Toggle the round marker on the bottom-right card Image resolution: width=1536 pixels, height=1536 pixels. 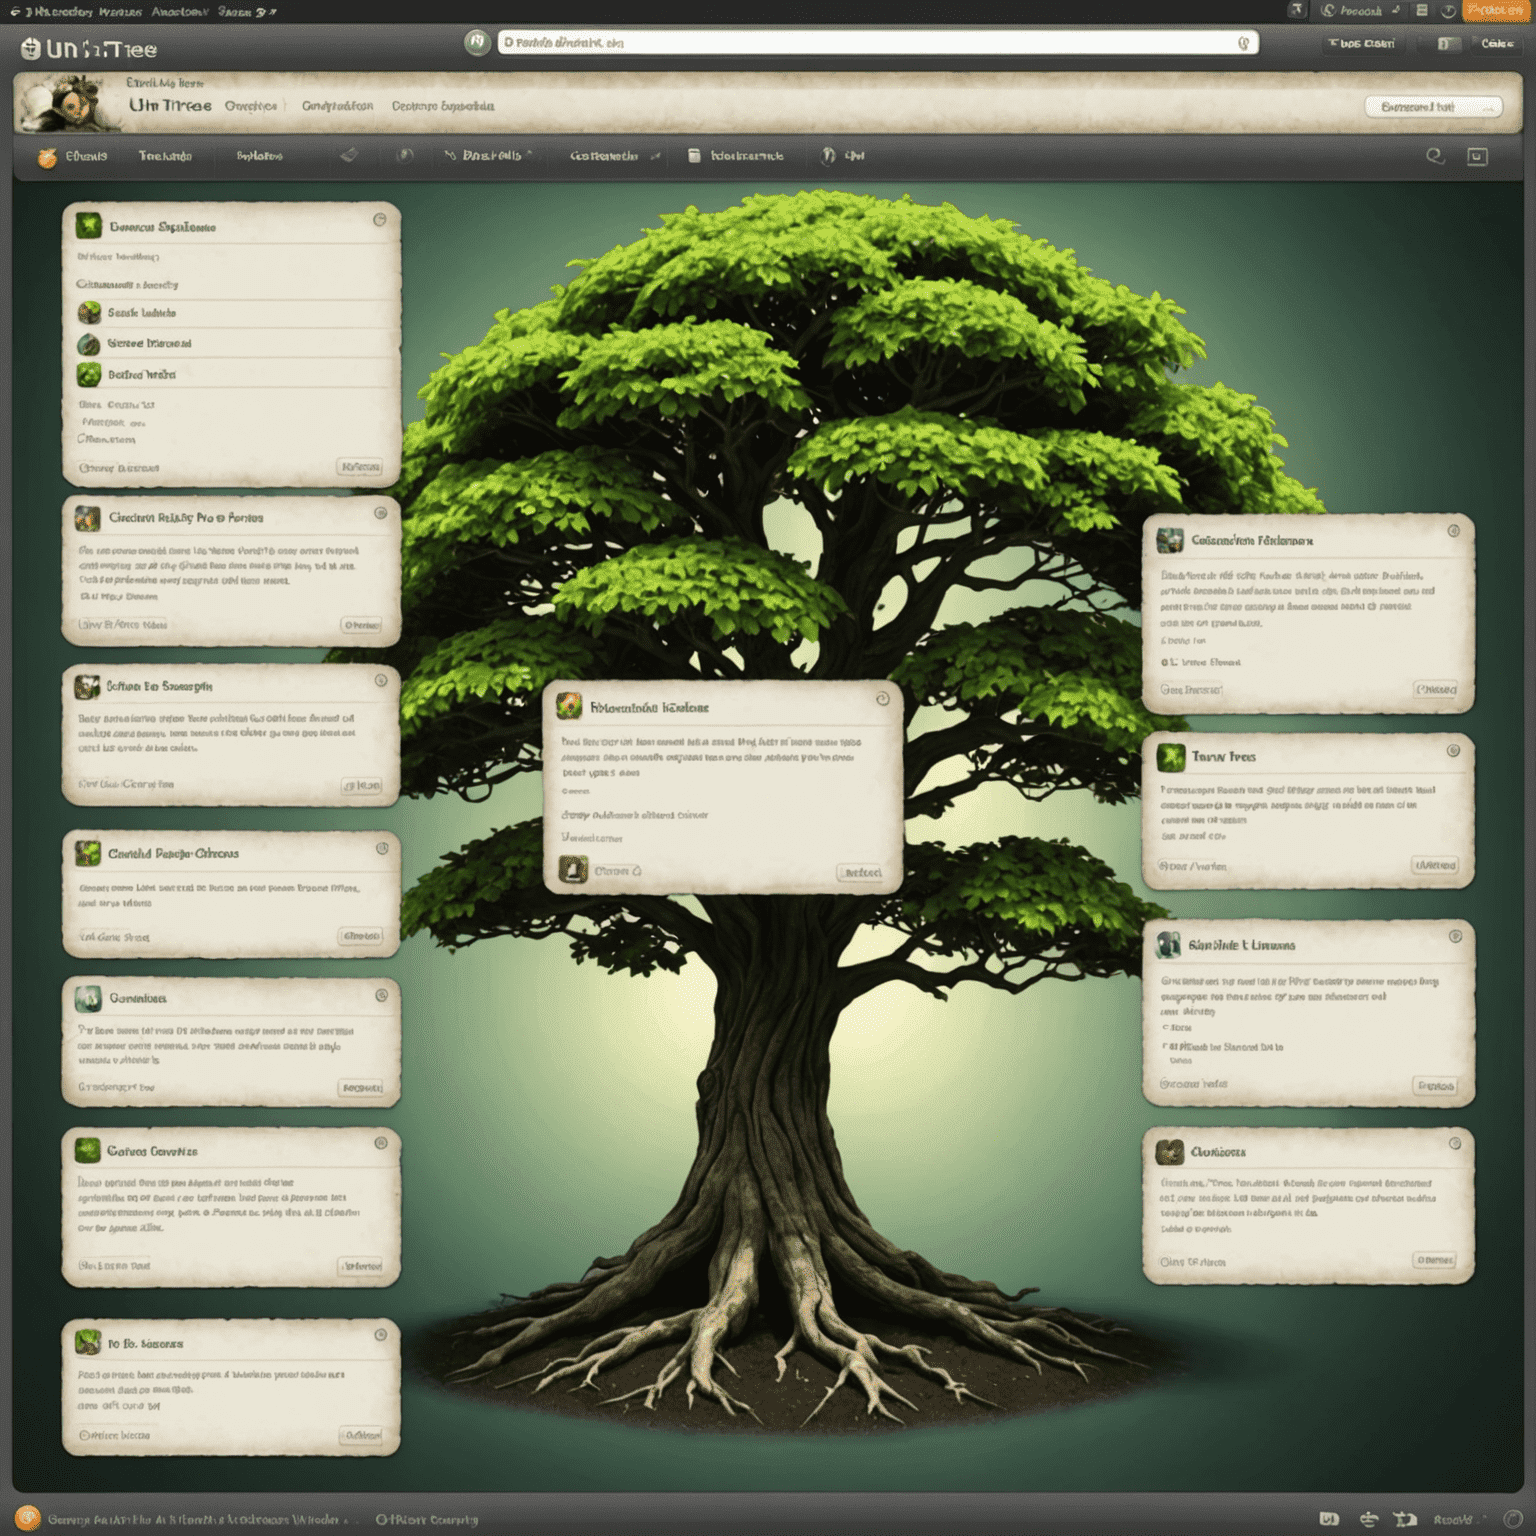pyautogui.click(x=1455, y=1143)
